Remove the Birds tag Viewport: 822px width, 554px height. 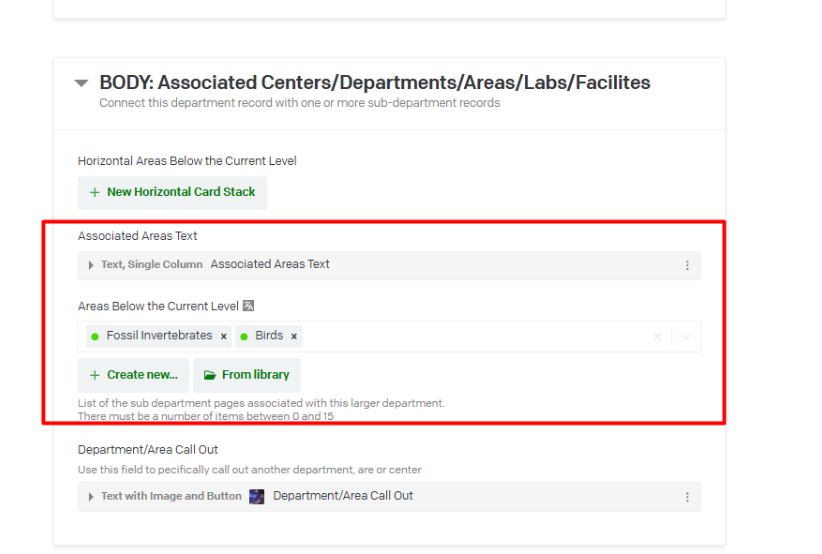(294, 336)
